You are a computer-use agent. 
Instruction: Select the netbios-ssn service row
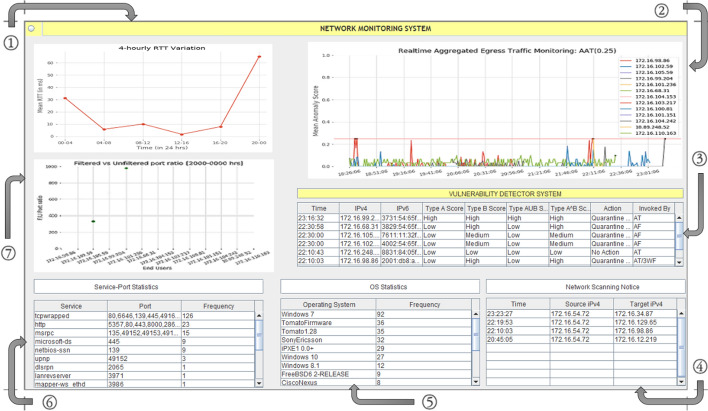[x=144, y=350]
